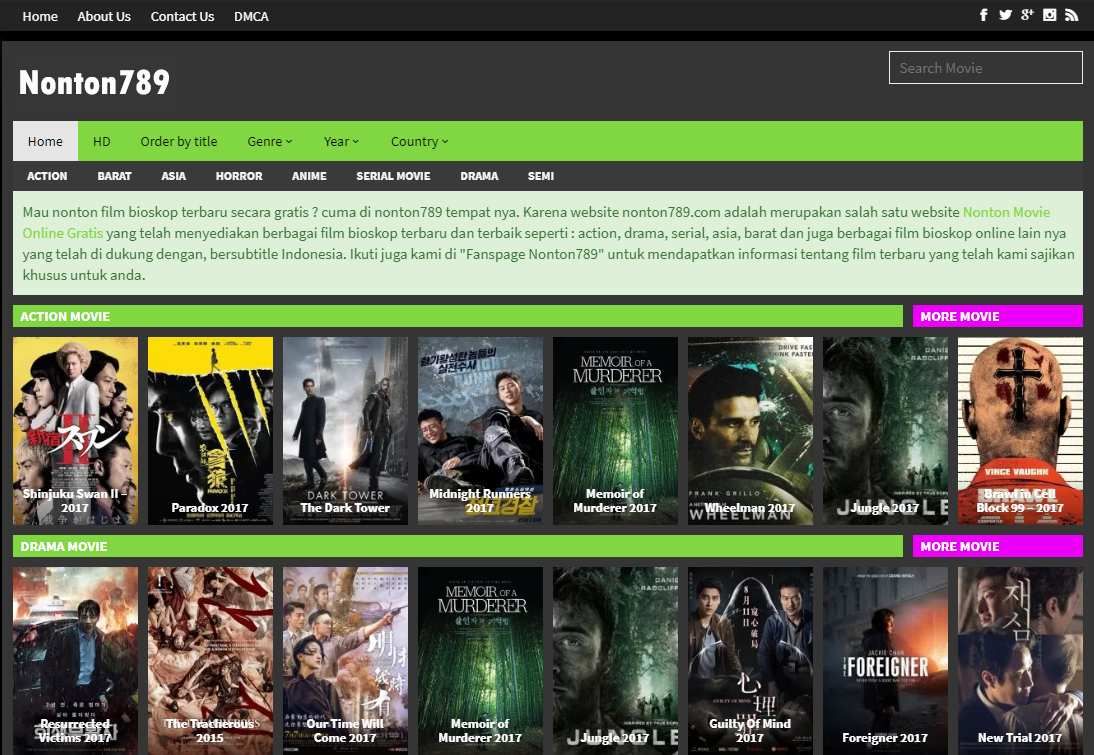1094x755 pixels.
Task: Open the Guilty Of Mind 2017 poster
Action: (750, 660)
